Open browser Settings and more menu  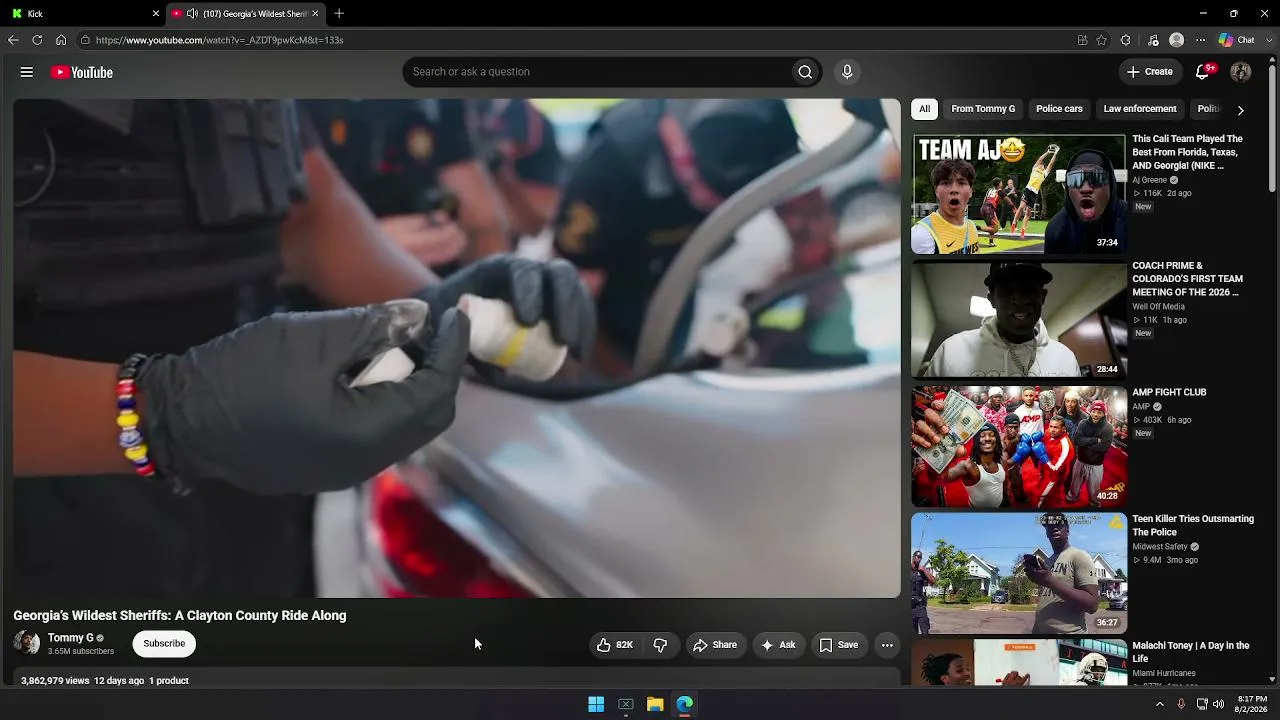point(1201,40)
